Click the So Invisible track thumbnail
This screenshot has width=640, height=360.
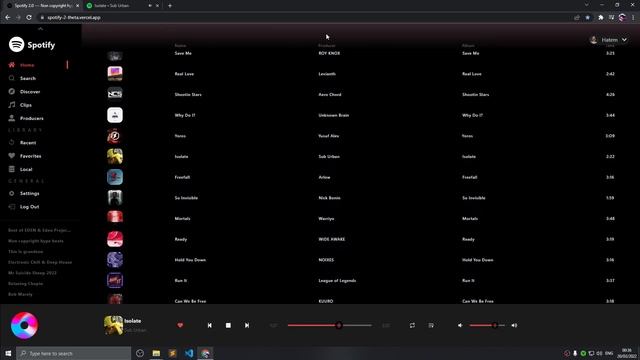pos(115,198)
